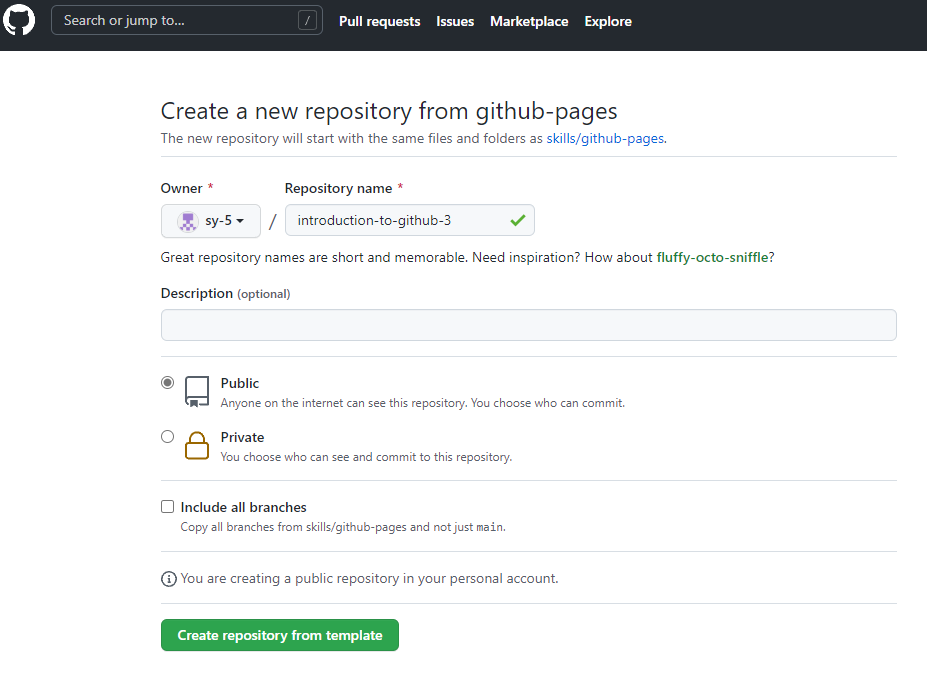
Task: Click the Repository name input field
Action: 400,220
